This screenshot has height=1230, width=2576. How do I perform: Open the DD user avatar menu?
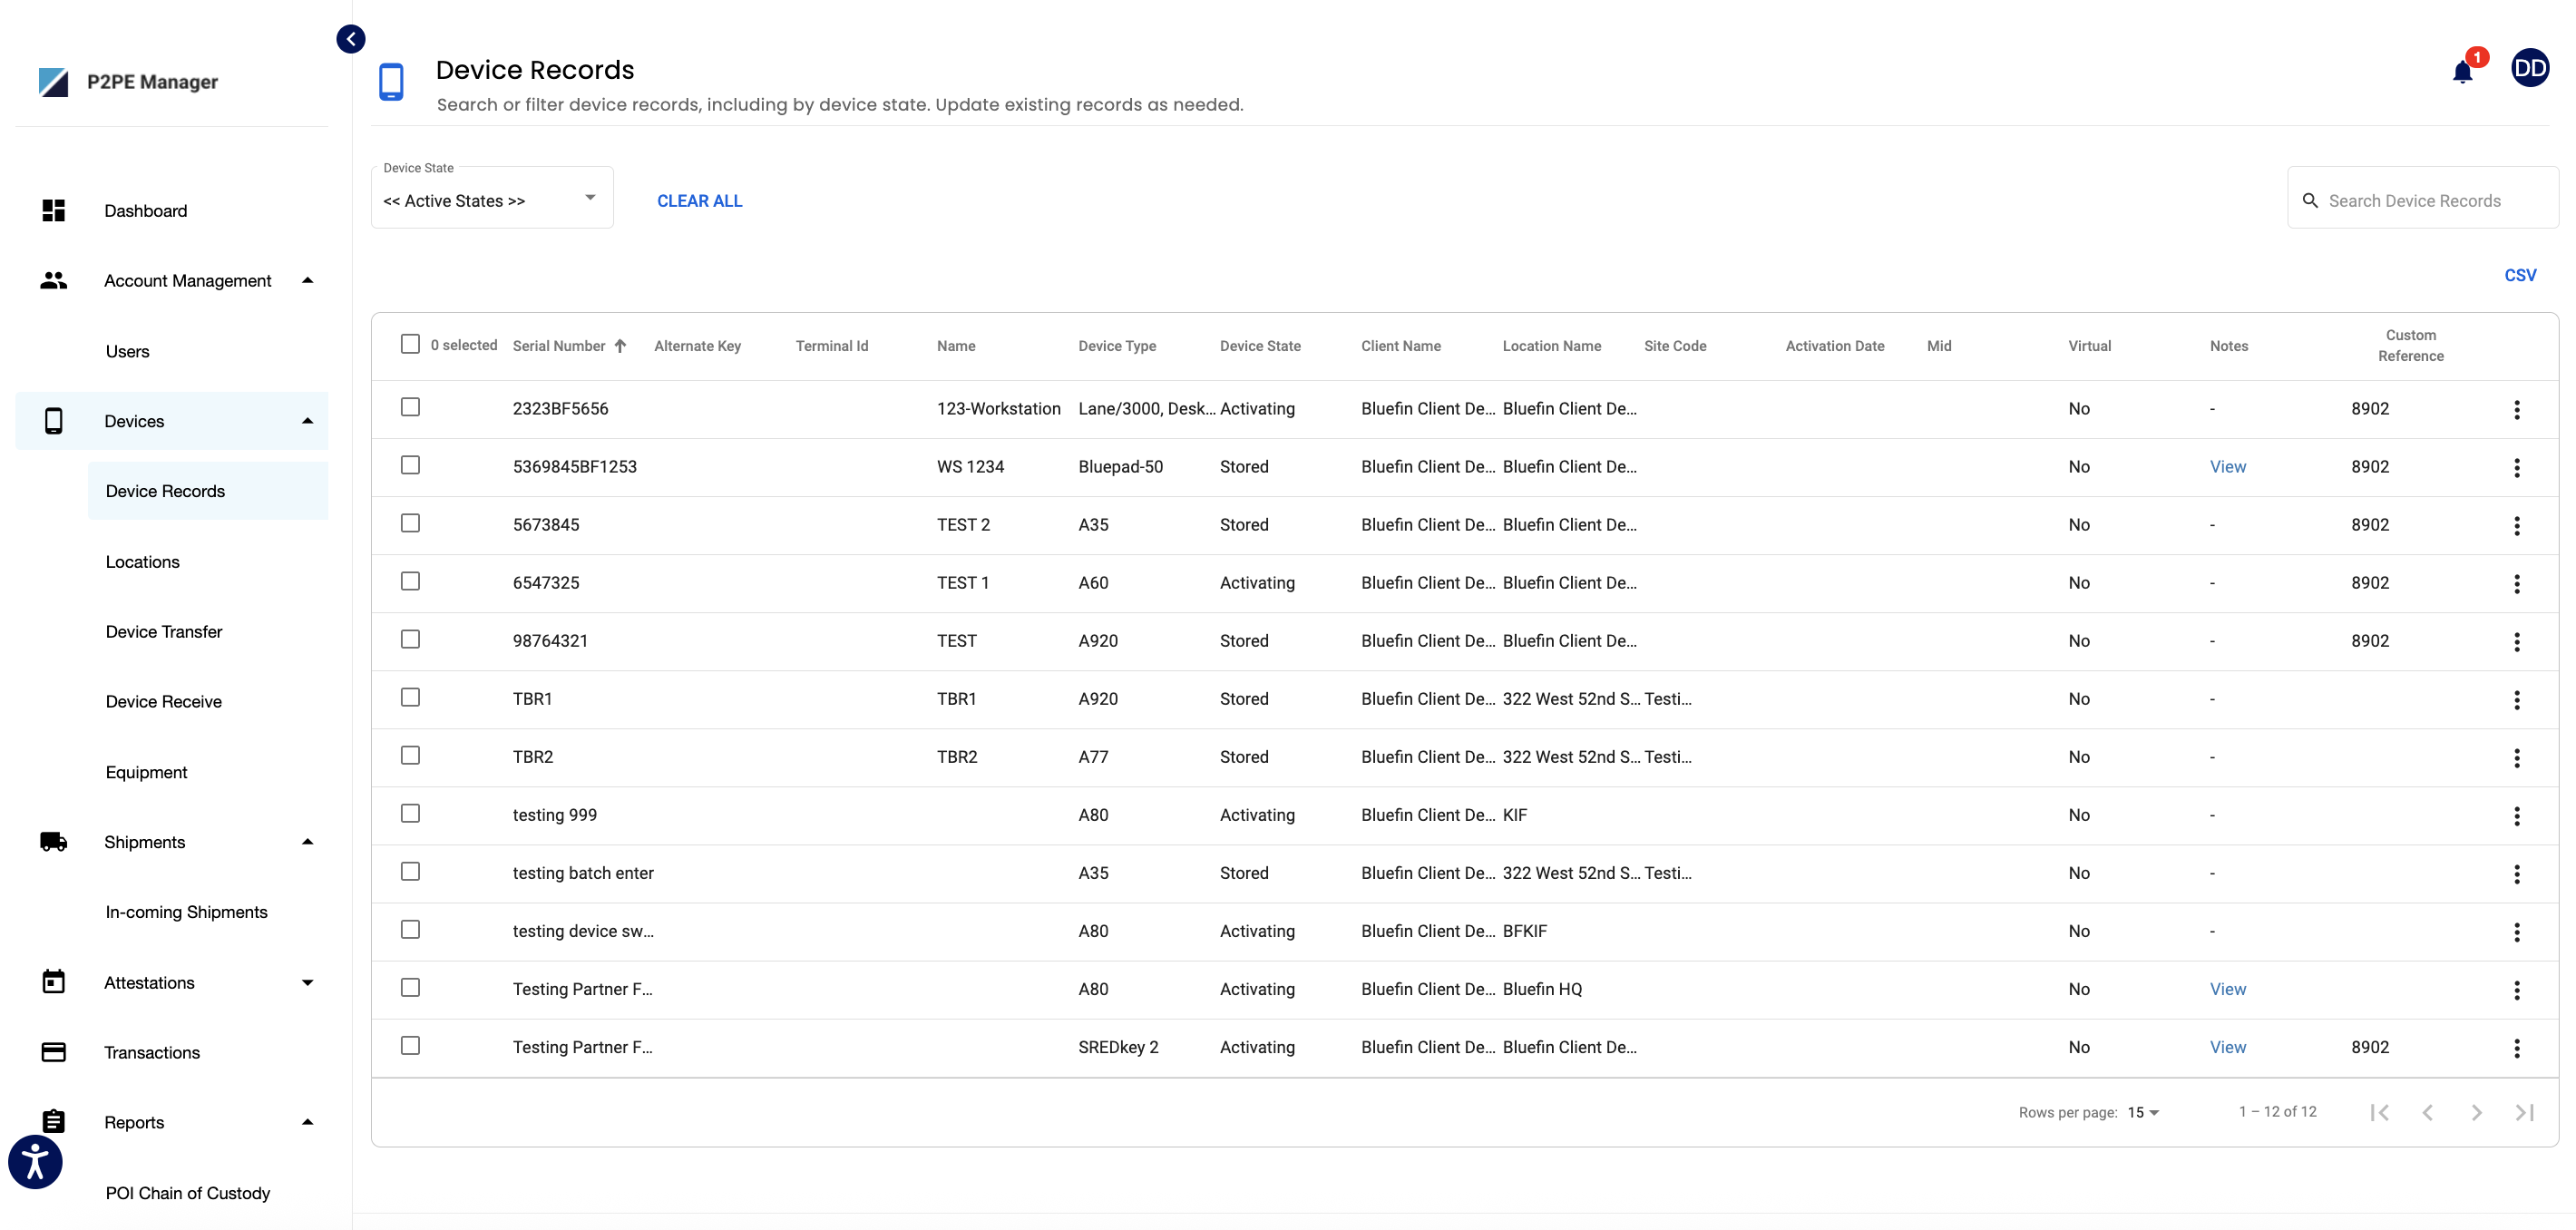pyautogui.click(x=2530, y=68)
